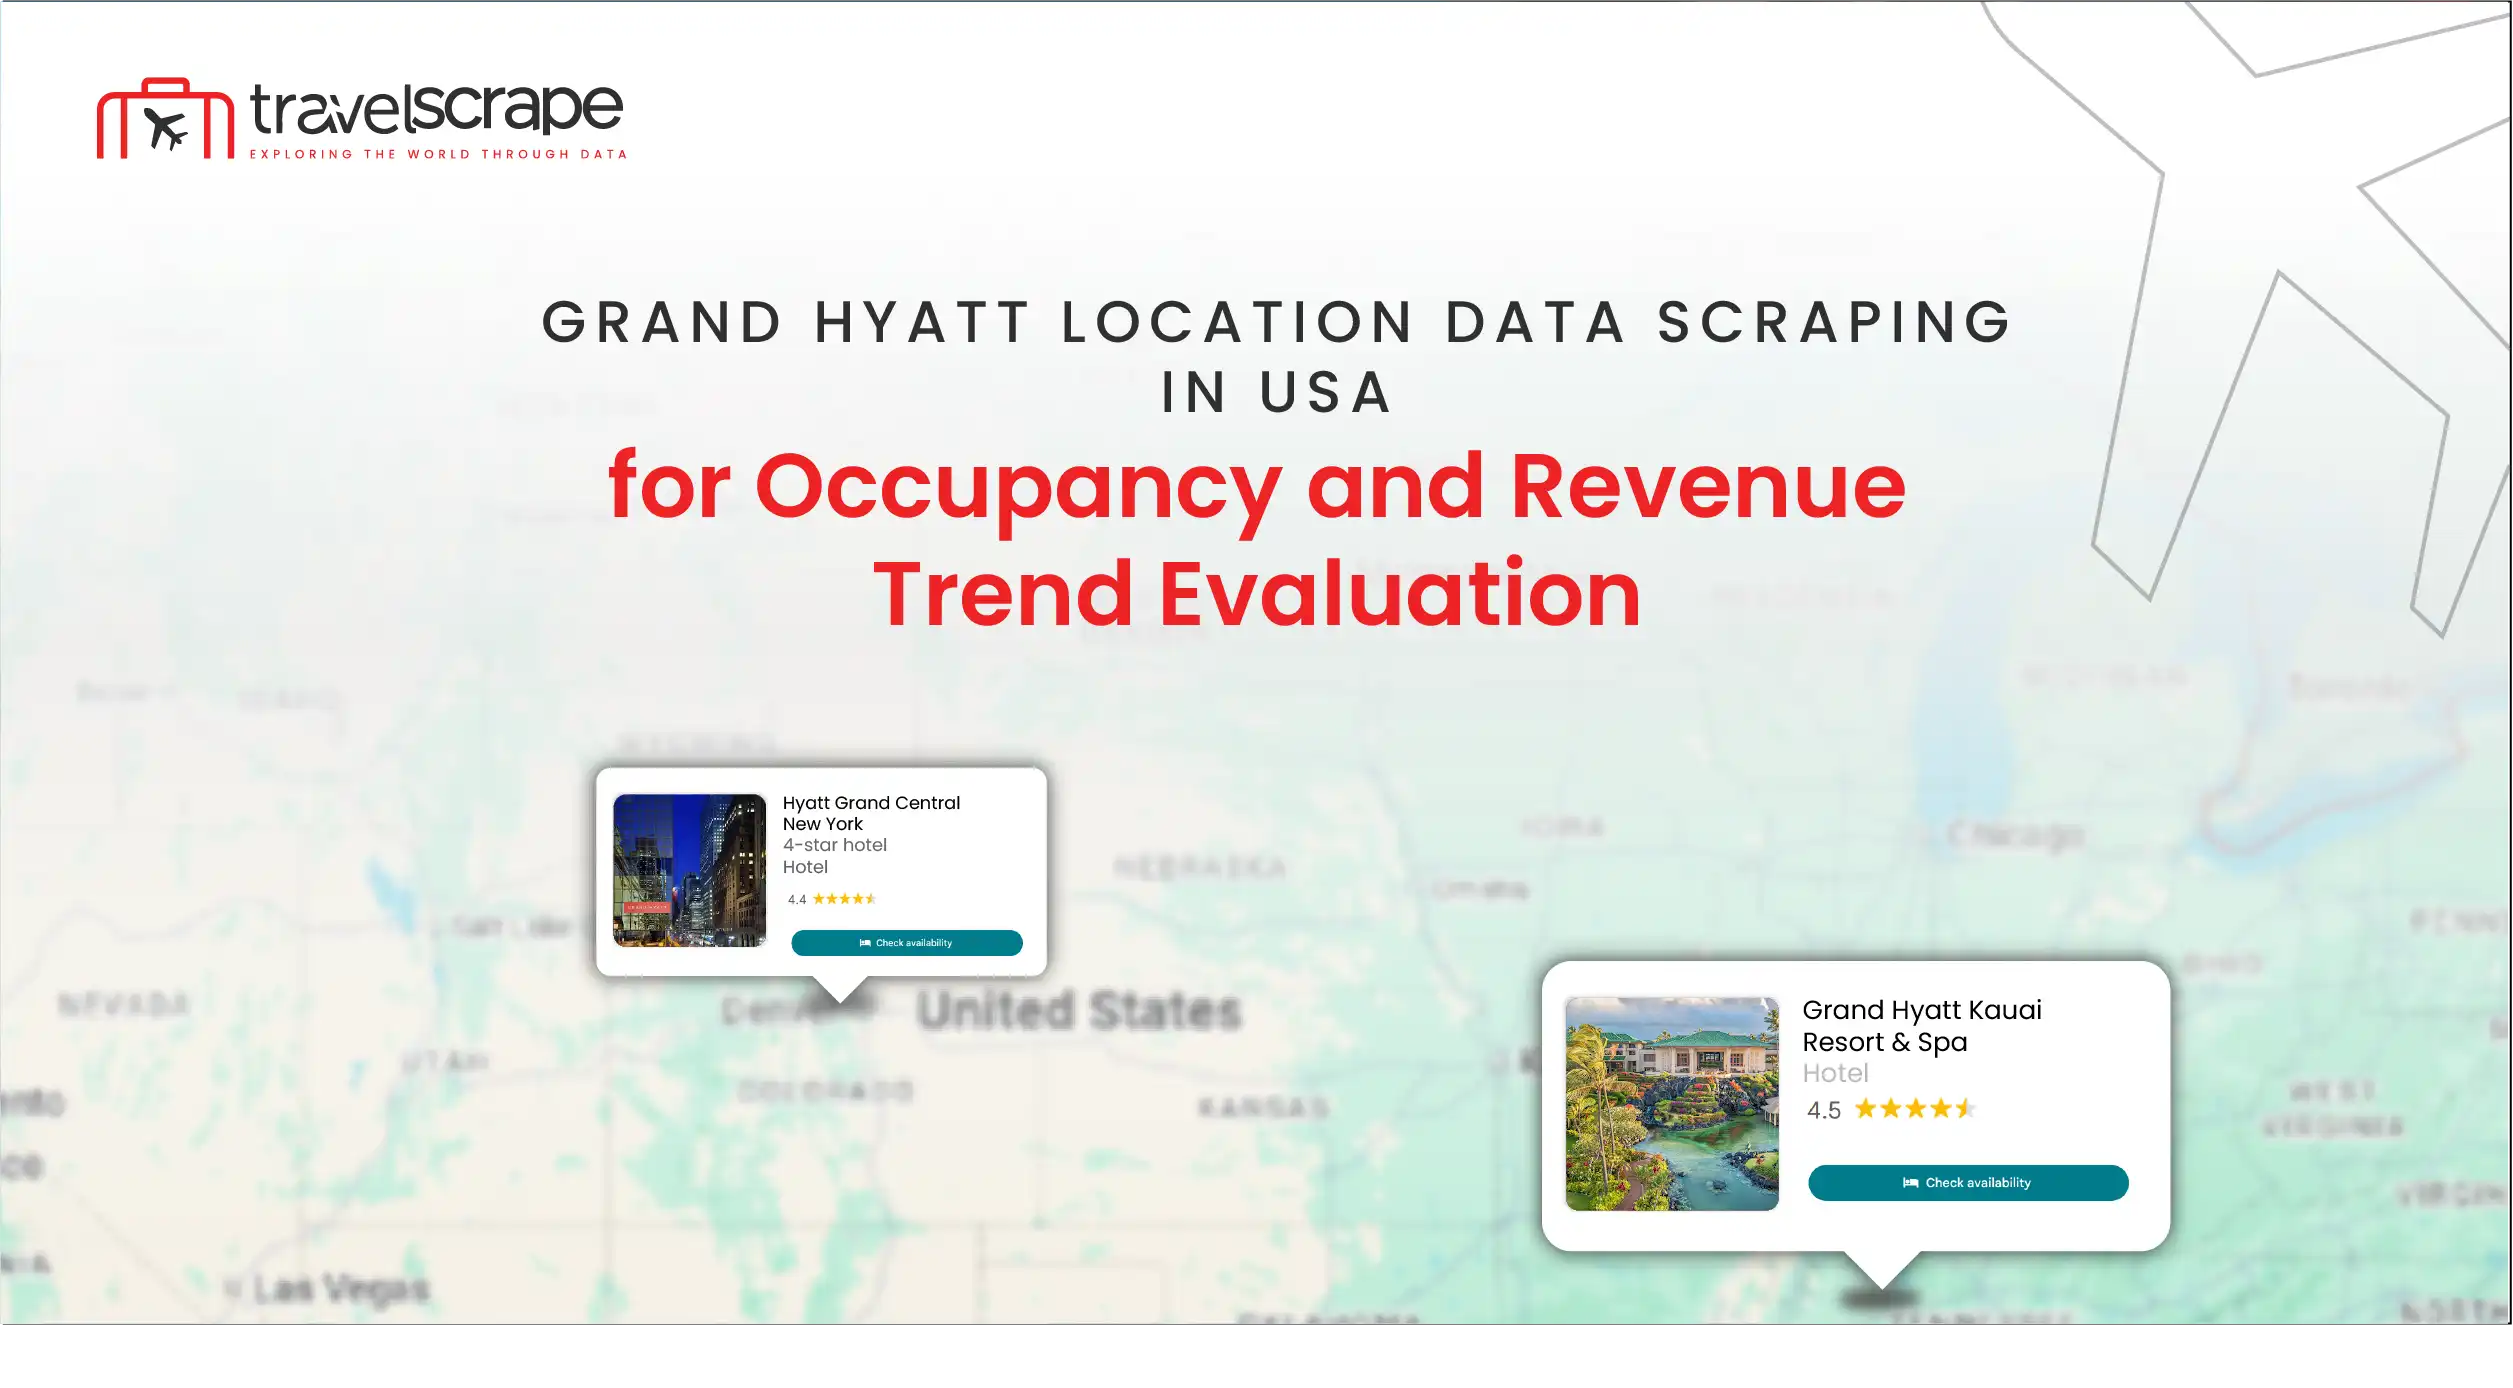This screenshot has height=1388, width=2513.
Task: Click the 4.5 star rating
Action: [1890, 1109]
